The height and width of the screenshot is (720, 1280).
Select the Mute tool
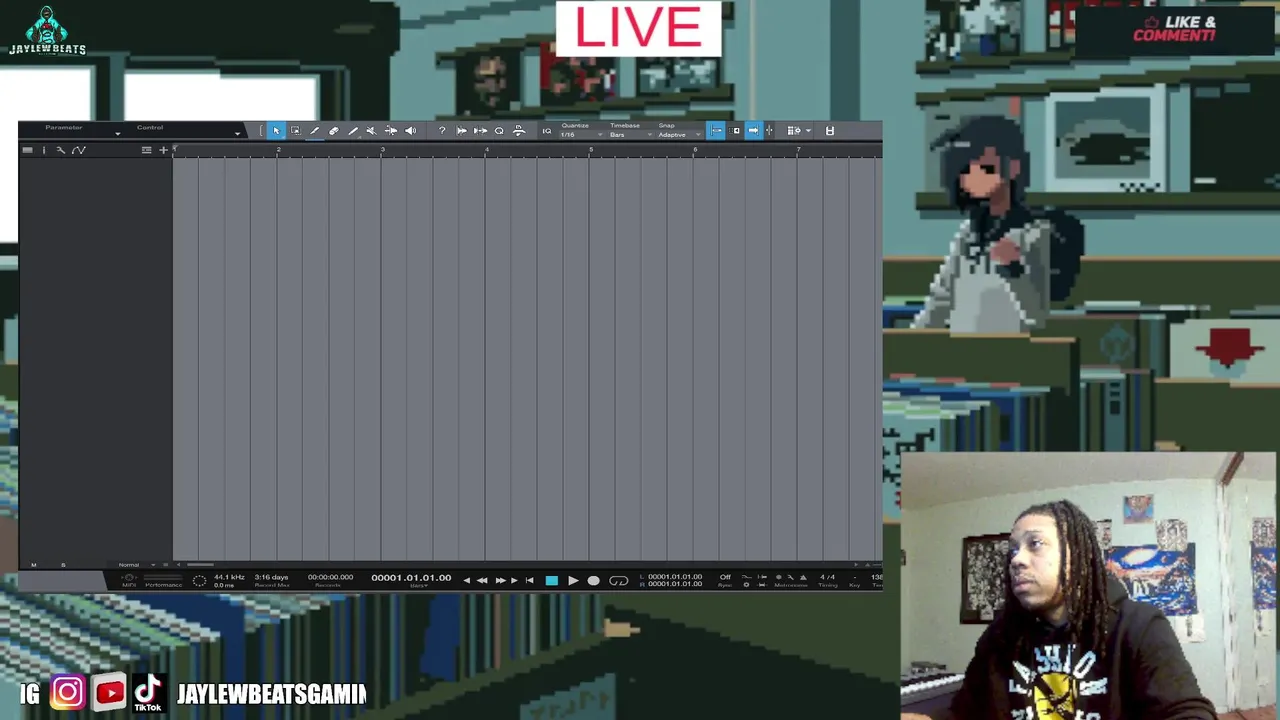point(371,131)
